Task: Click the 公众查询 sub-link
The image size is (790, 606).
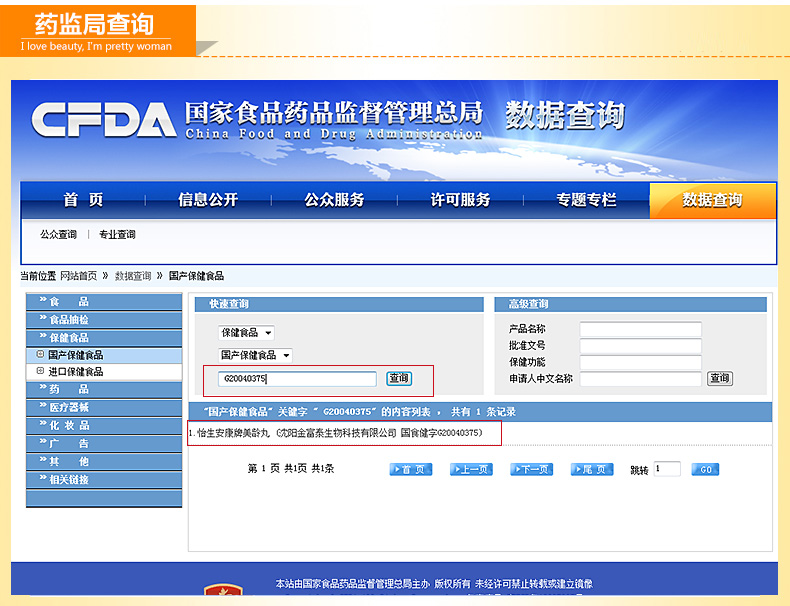Action: tap(58, 234)
